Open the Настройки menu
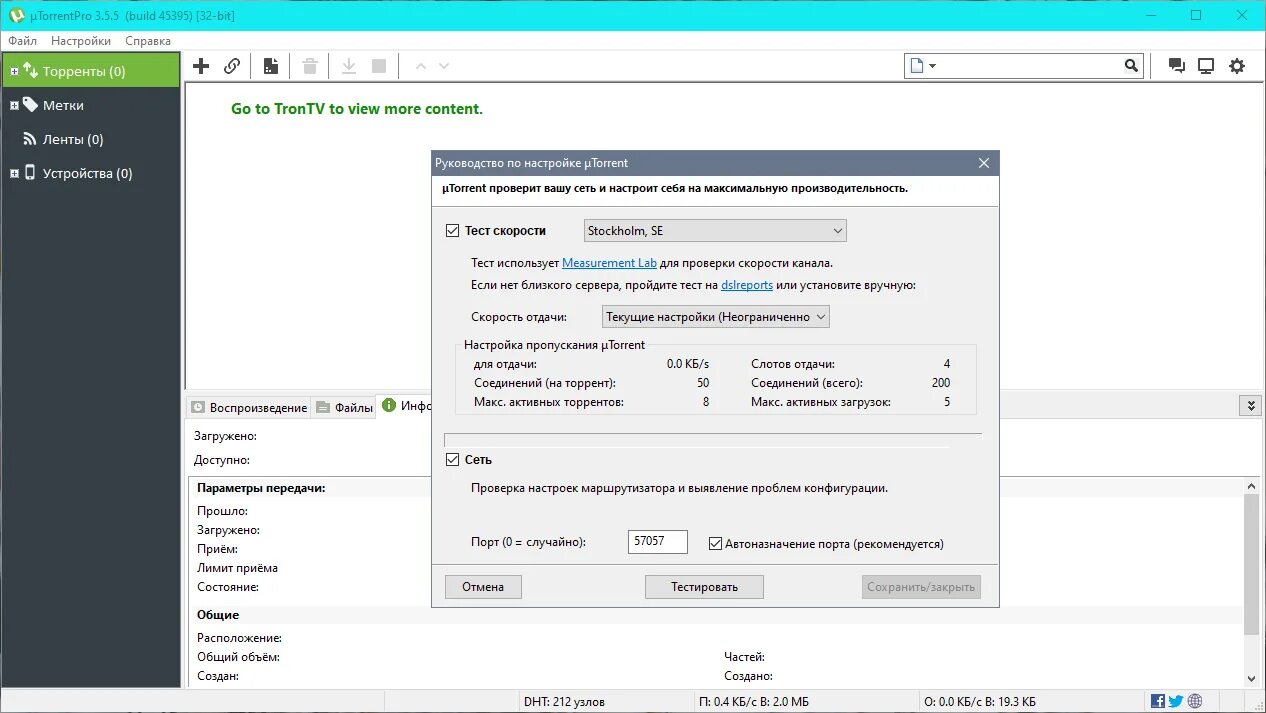 point(80,40)
